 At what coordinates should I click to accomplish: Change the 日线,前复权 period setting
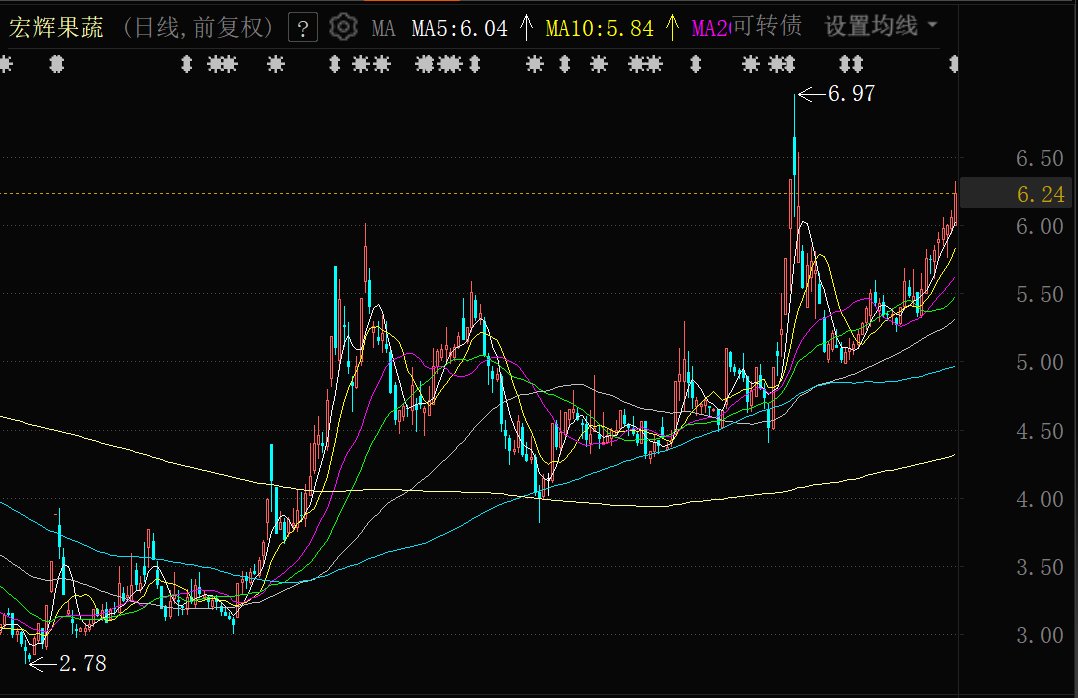pyautogui.click(x=198, y=27)
